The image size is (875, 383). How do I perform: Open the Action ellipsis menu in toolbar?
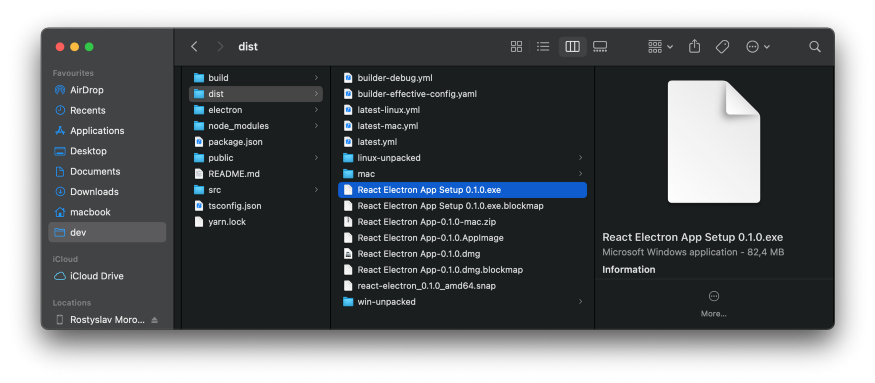coord(758,47)
